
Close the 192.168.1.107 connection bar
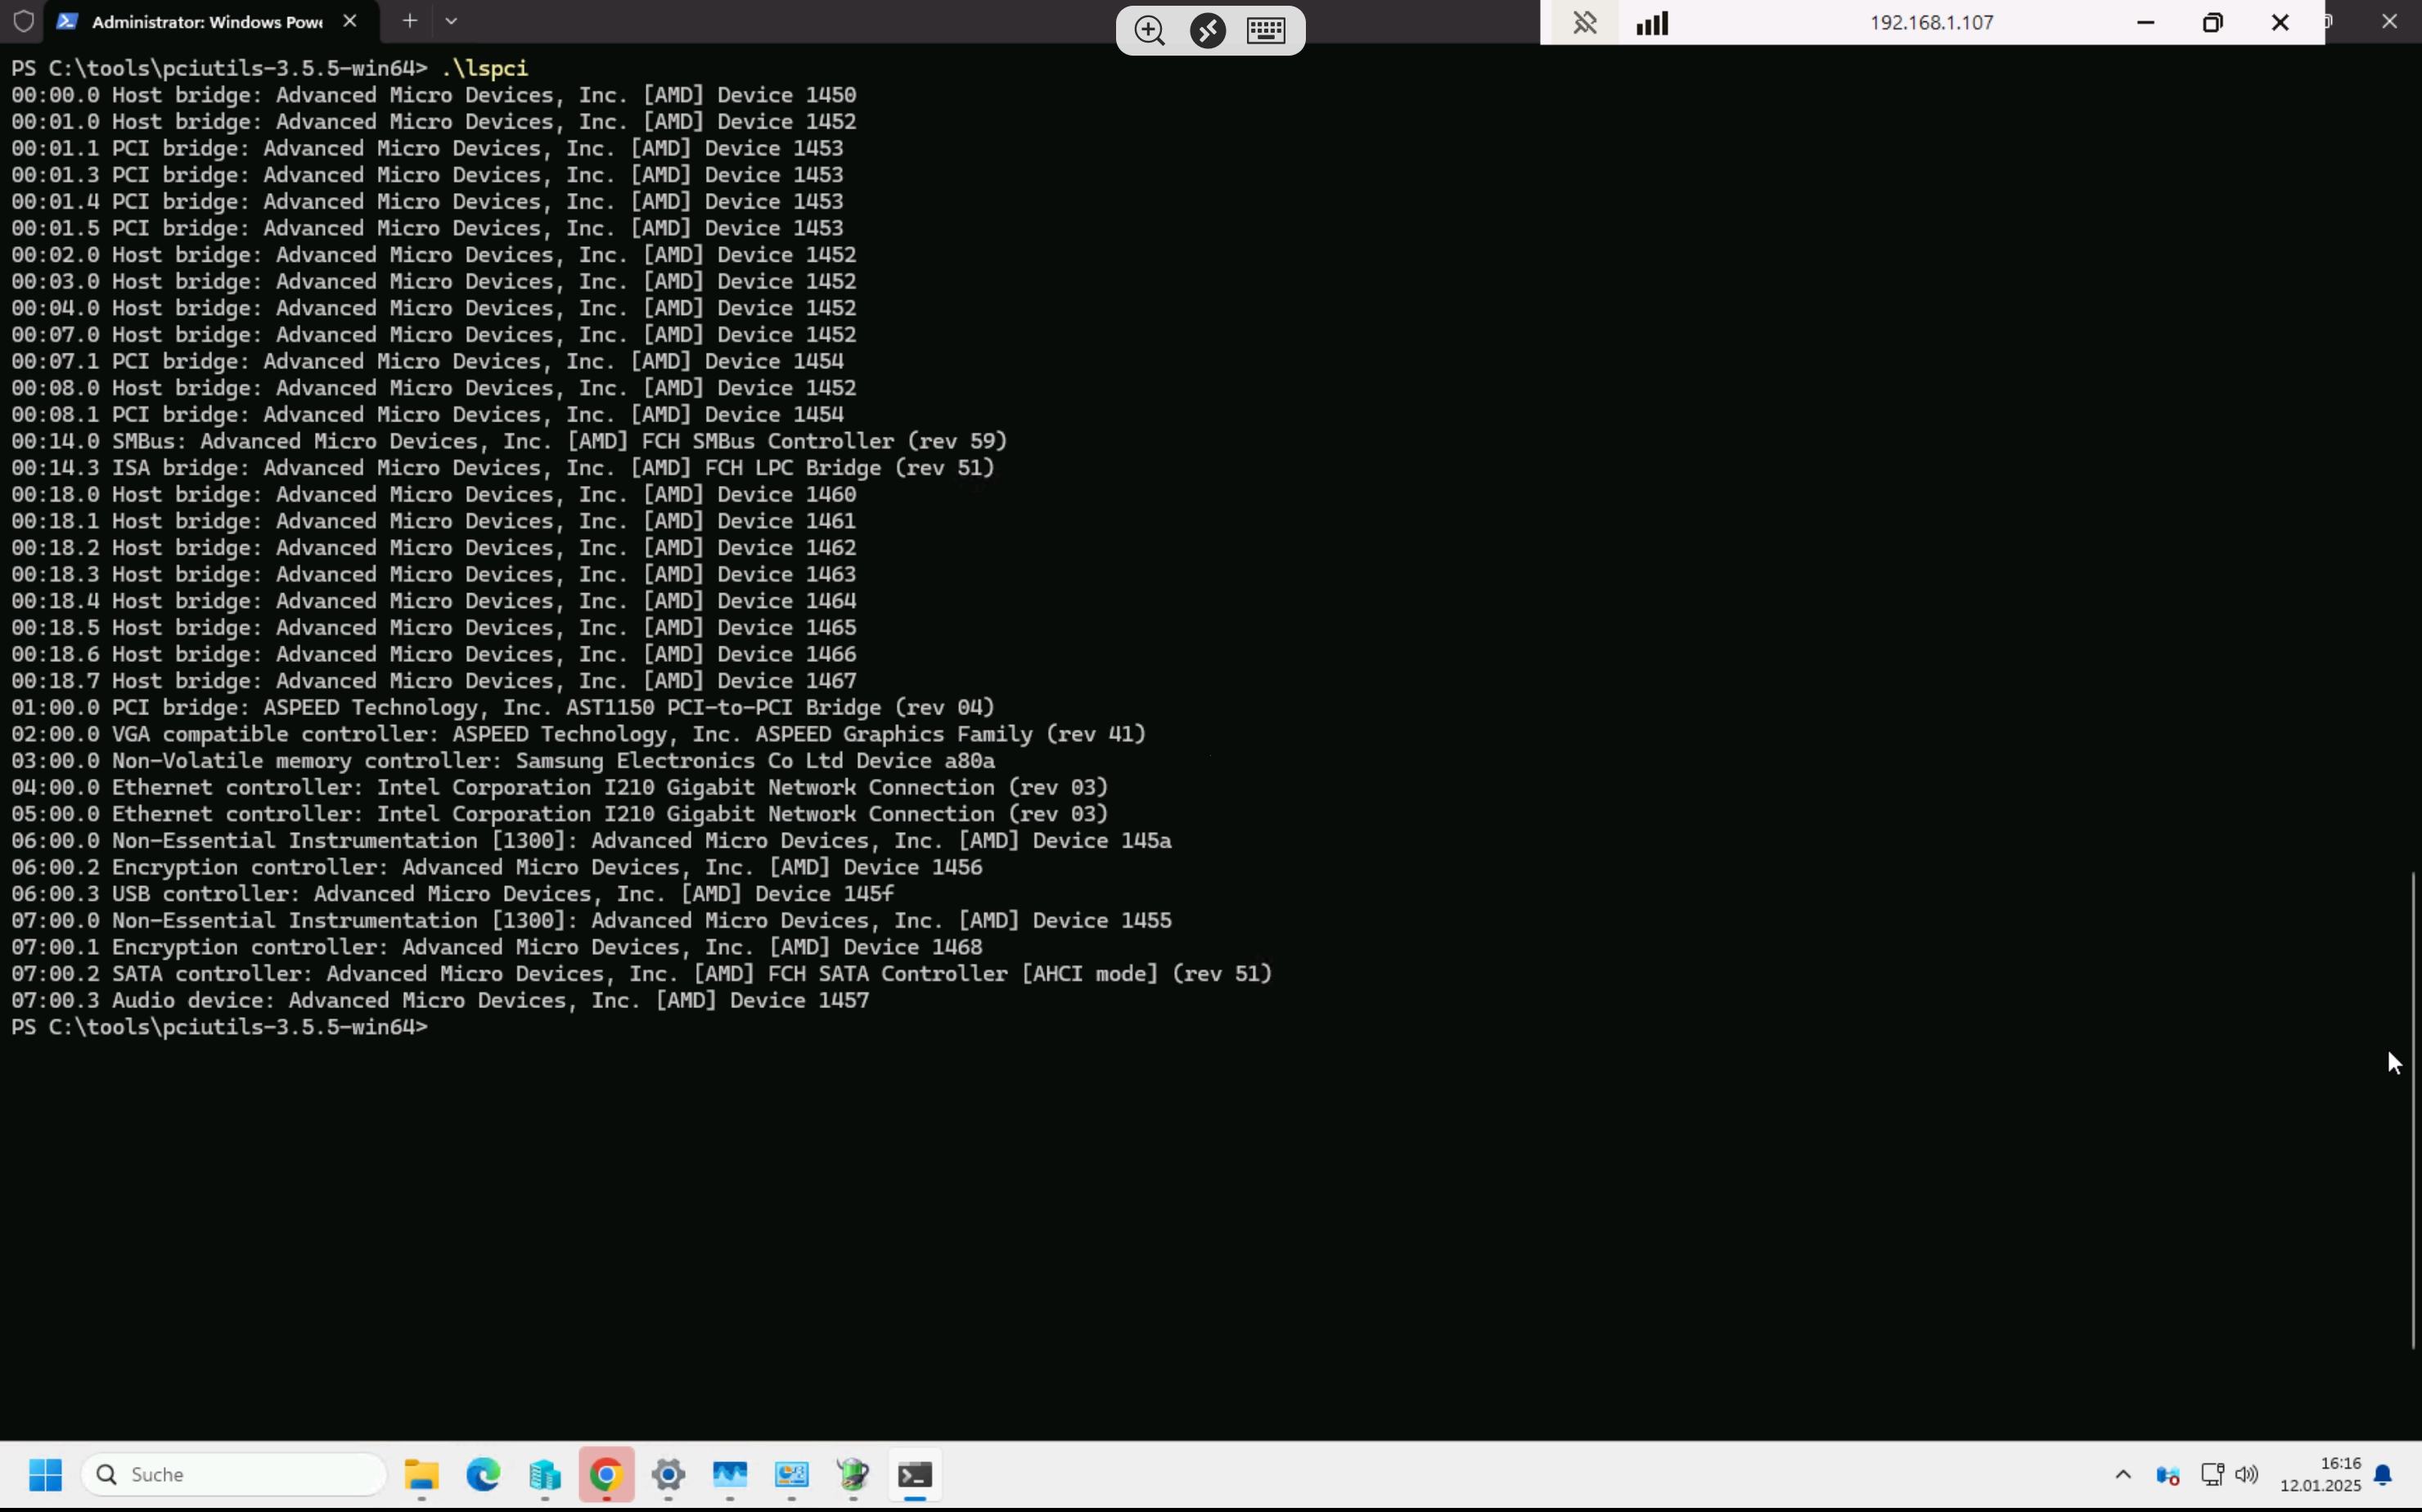[2280, 22]
